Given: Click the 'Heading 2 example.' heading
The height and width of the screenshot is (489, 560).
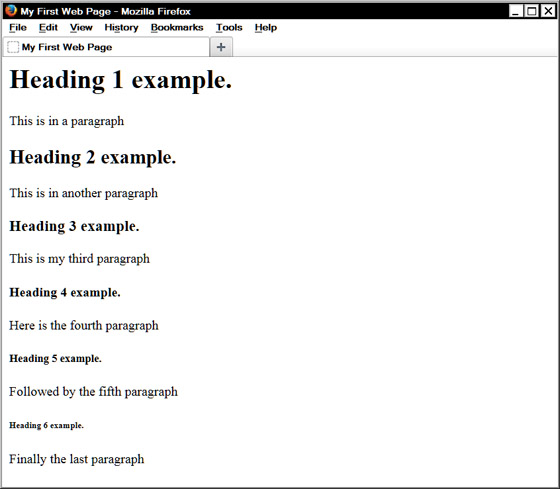Looking at the screenshot, I should (x=93, y=158).
